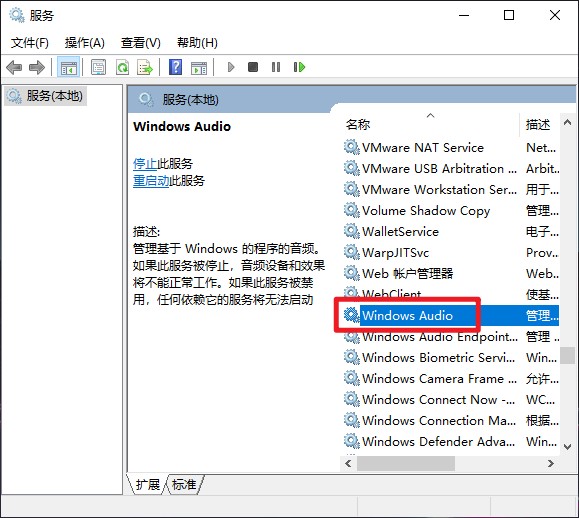Viewport: 579px width, 518px height.
Task: Click the vertical scrollbar up arrow
Action: tap(568, 122)
